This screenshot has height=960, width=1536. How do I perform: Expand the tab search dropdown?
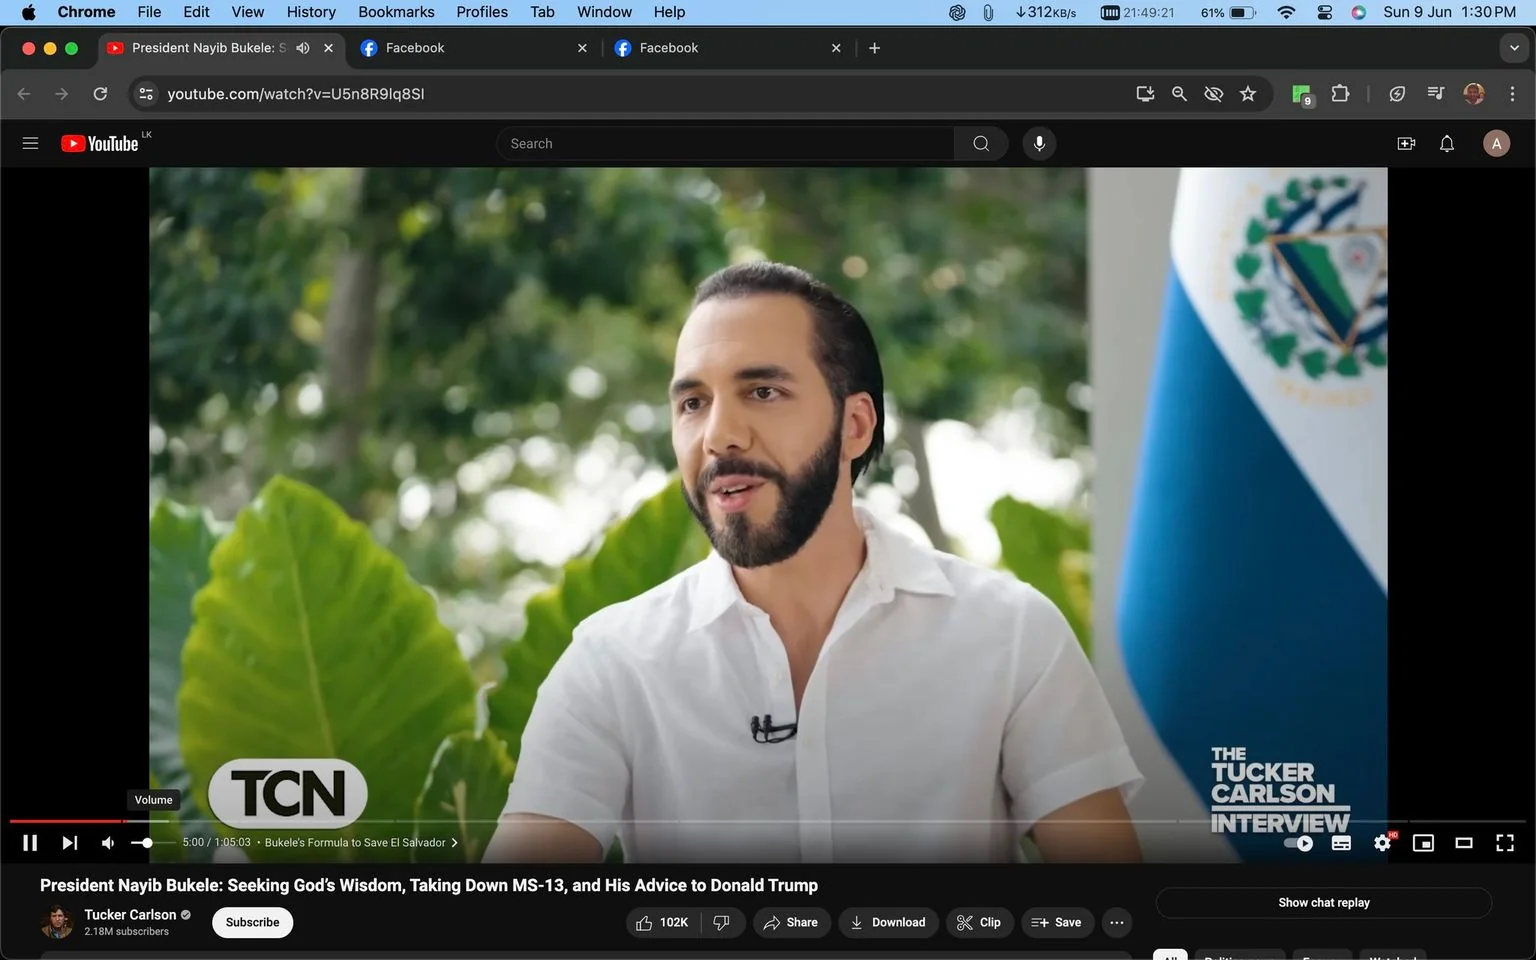[x=1514, y=47]
